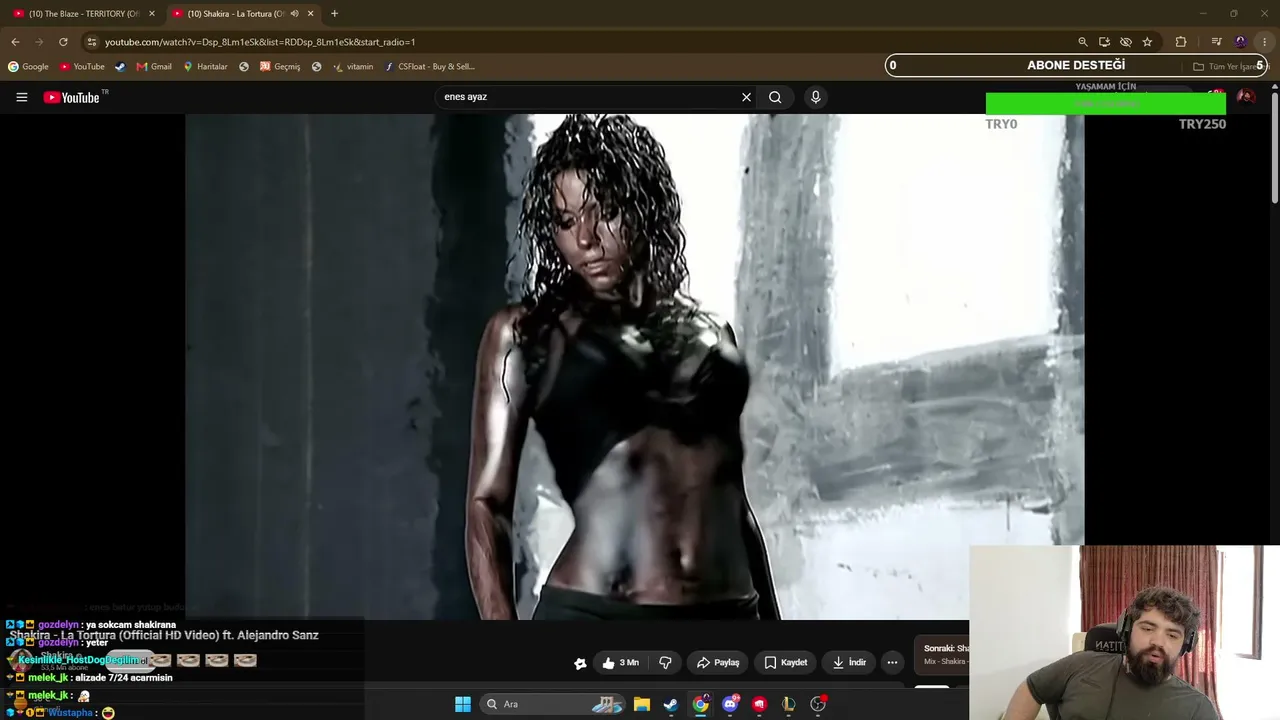
Task: Click the Windows taskbar search box 'Ara'
Action: point(552,704)
